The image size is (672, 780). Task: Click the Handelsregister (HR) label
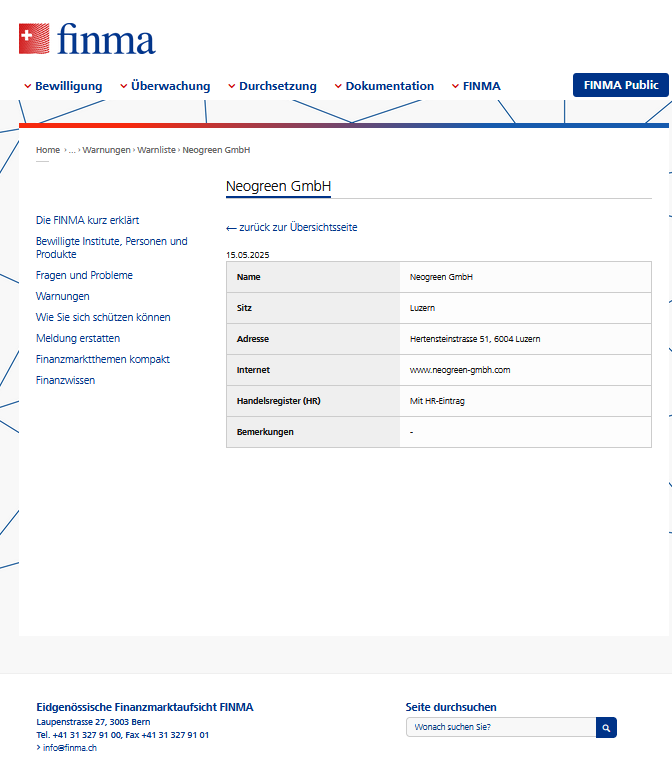(279, 401)
